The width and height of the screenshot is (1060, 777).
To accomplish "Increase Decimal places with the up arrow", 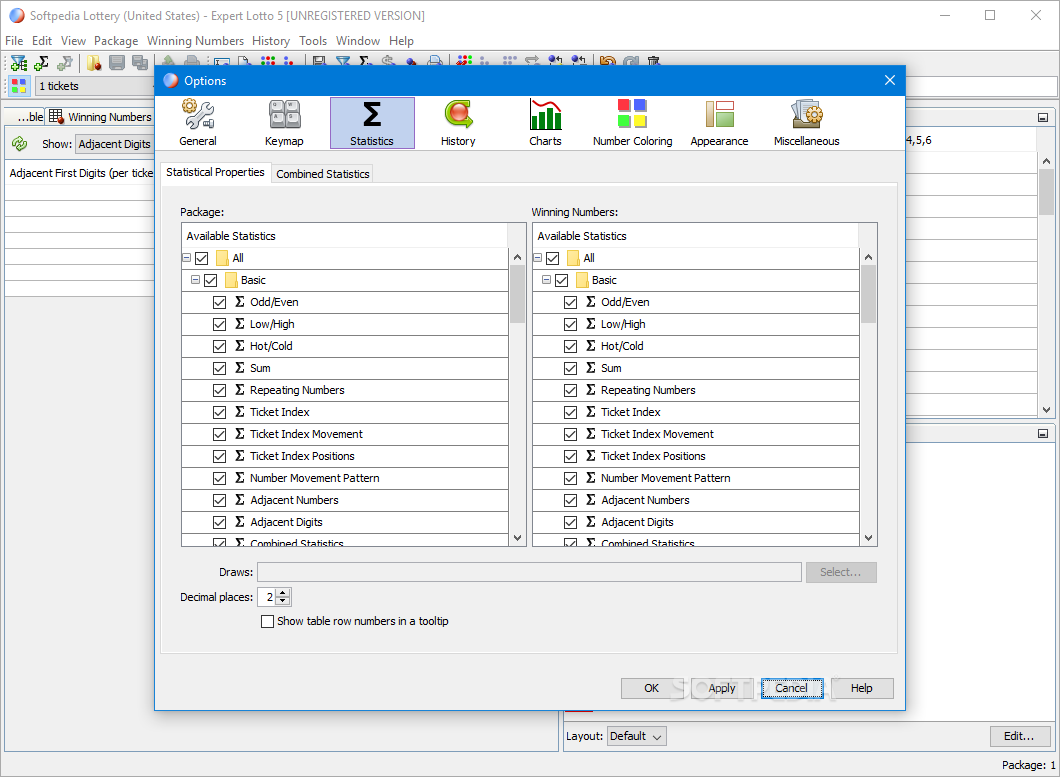I will point(283,593).
